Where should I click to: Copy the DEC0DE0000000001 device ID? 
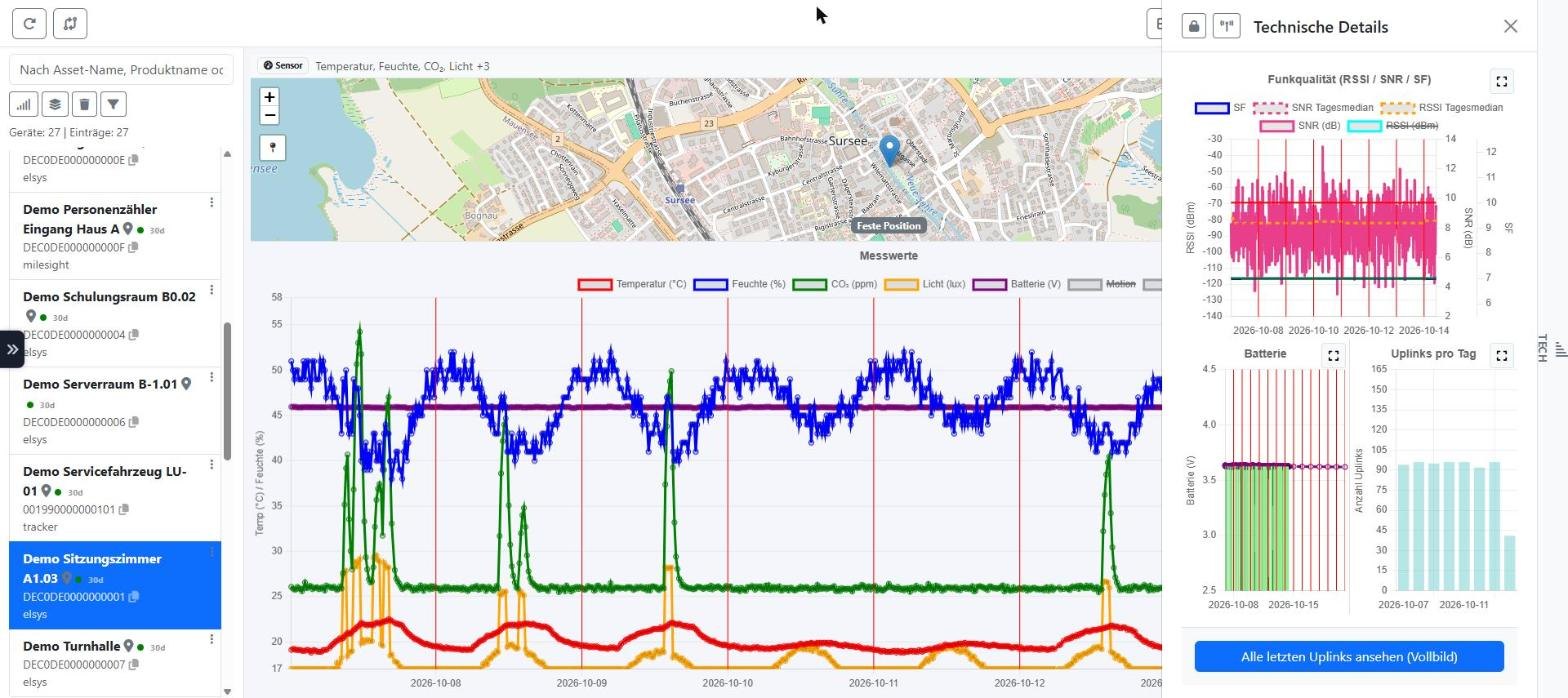click(x=134, y=597)
